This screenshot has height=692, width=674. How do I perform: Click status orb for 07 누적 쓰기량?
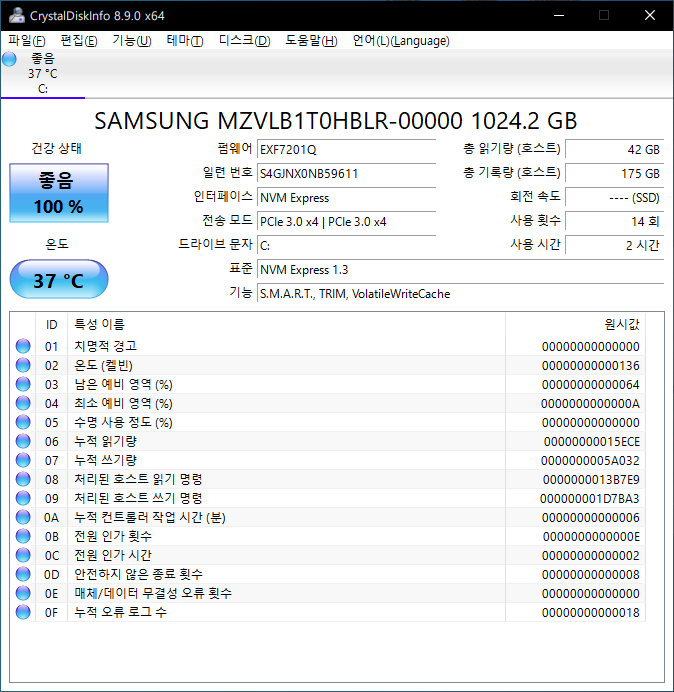tap(23, 460)
